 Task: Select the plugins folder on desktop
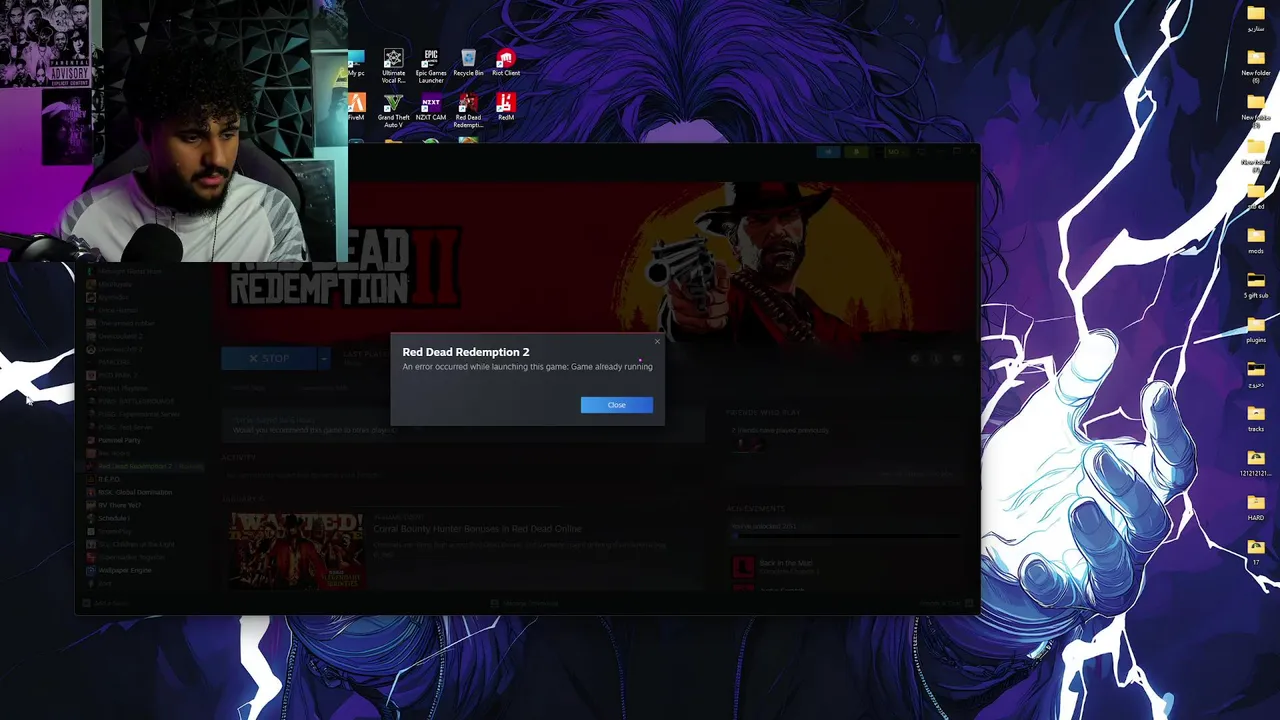click(x=1256, y=329)
